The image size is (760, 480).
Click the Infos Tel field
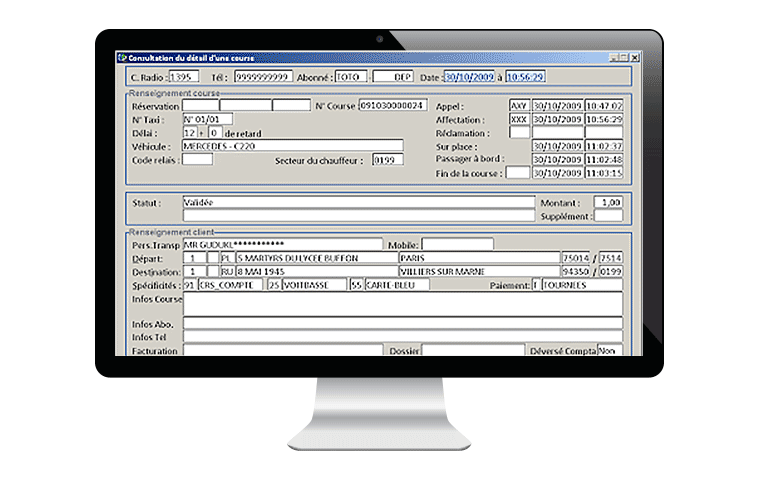403,337
